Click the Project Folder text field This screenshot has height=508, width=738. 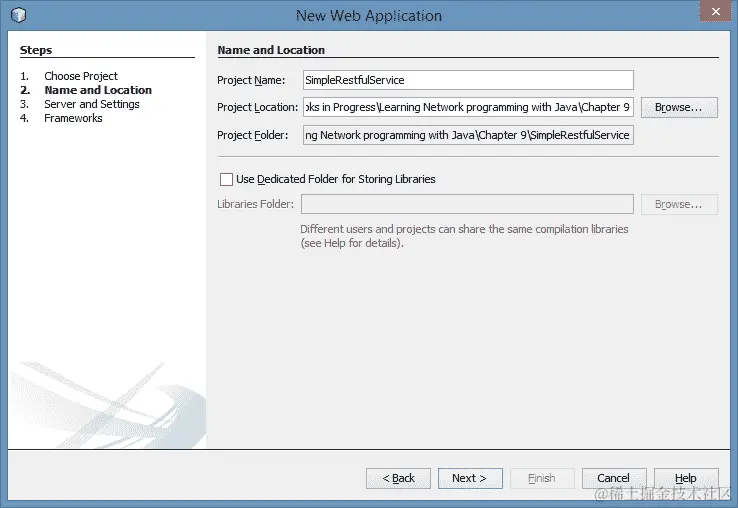[468, 135]
